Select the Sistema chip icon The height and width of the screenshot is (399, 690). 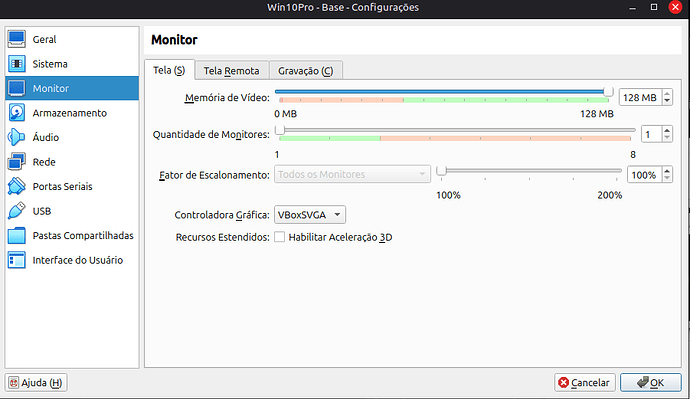pyautogui.click(x=16, y=64)
